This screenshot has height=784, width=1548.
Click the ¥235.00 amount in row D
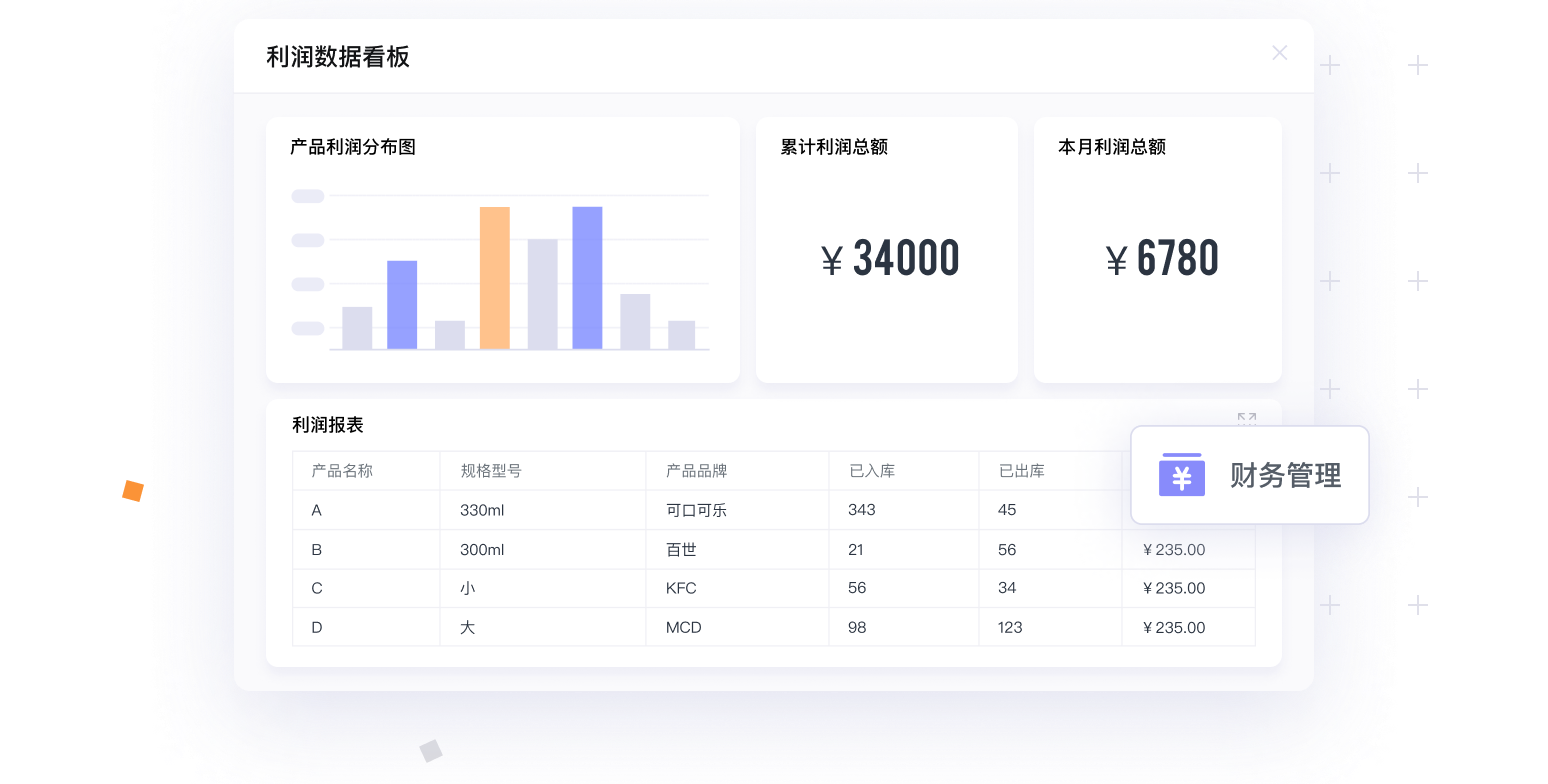tap(1173, 628)
